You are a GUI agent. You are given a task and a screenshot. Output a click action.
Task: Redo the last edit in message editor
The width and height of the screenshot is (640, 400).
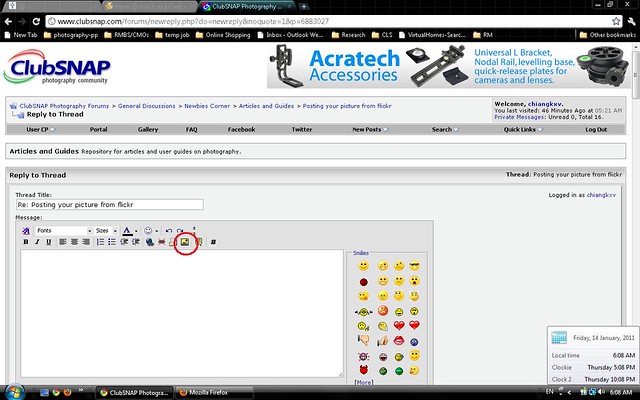[180, 231]
